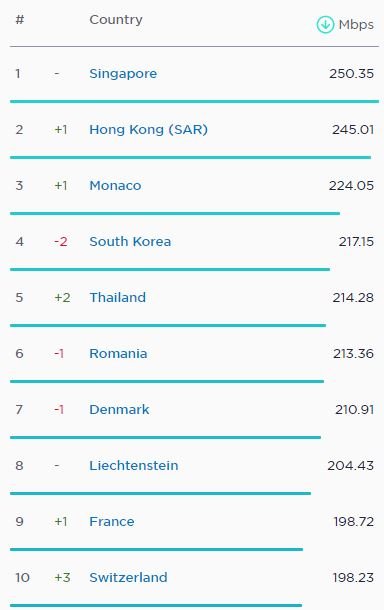
Task: Click the Mbps column label
Action: coord(356,25)
